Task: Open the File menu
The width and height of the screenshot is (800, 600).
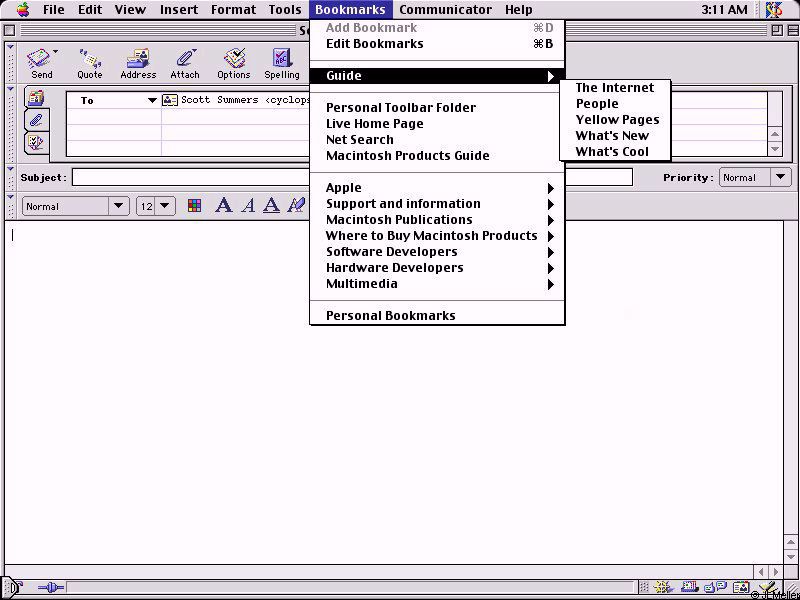Action: (x=54, y=10)
